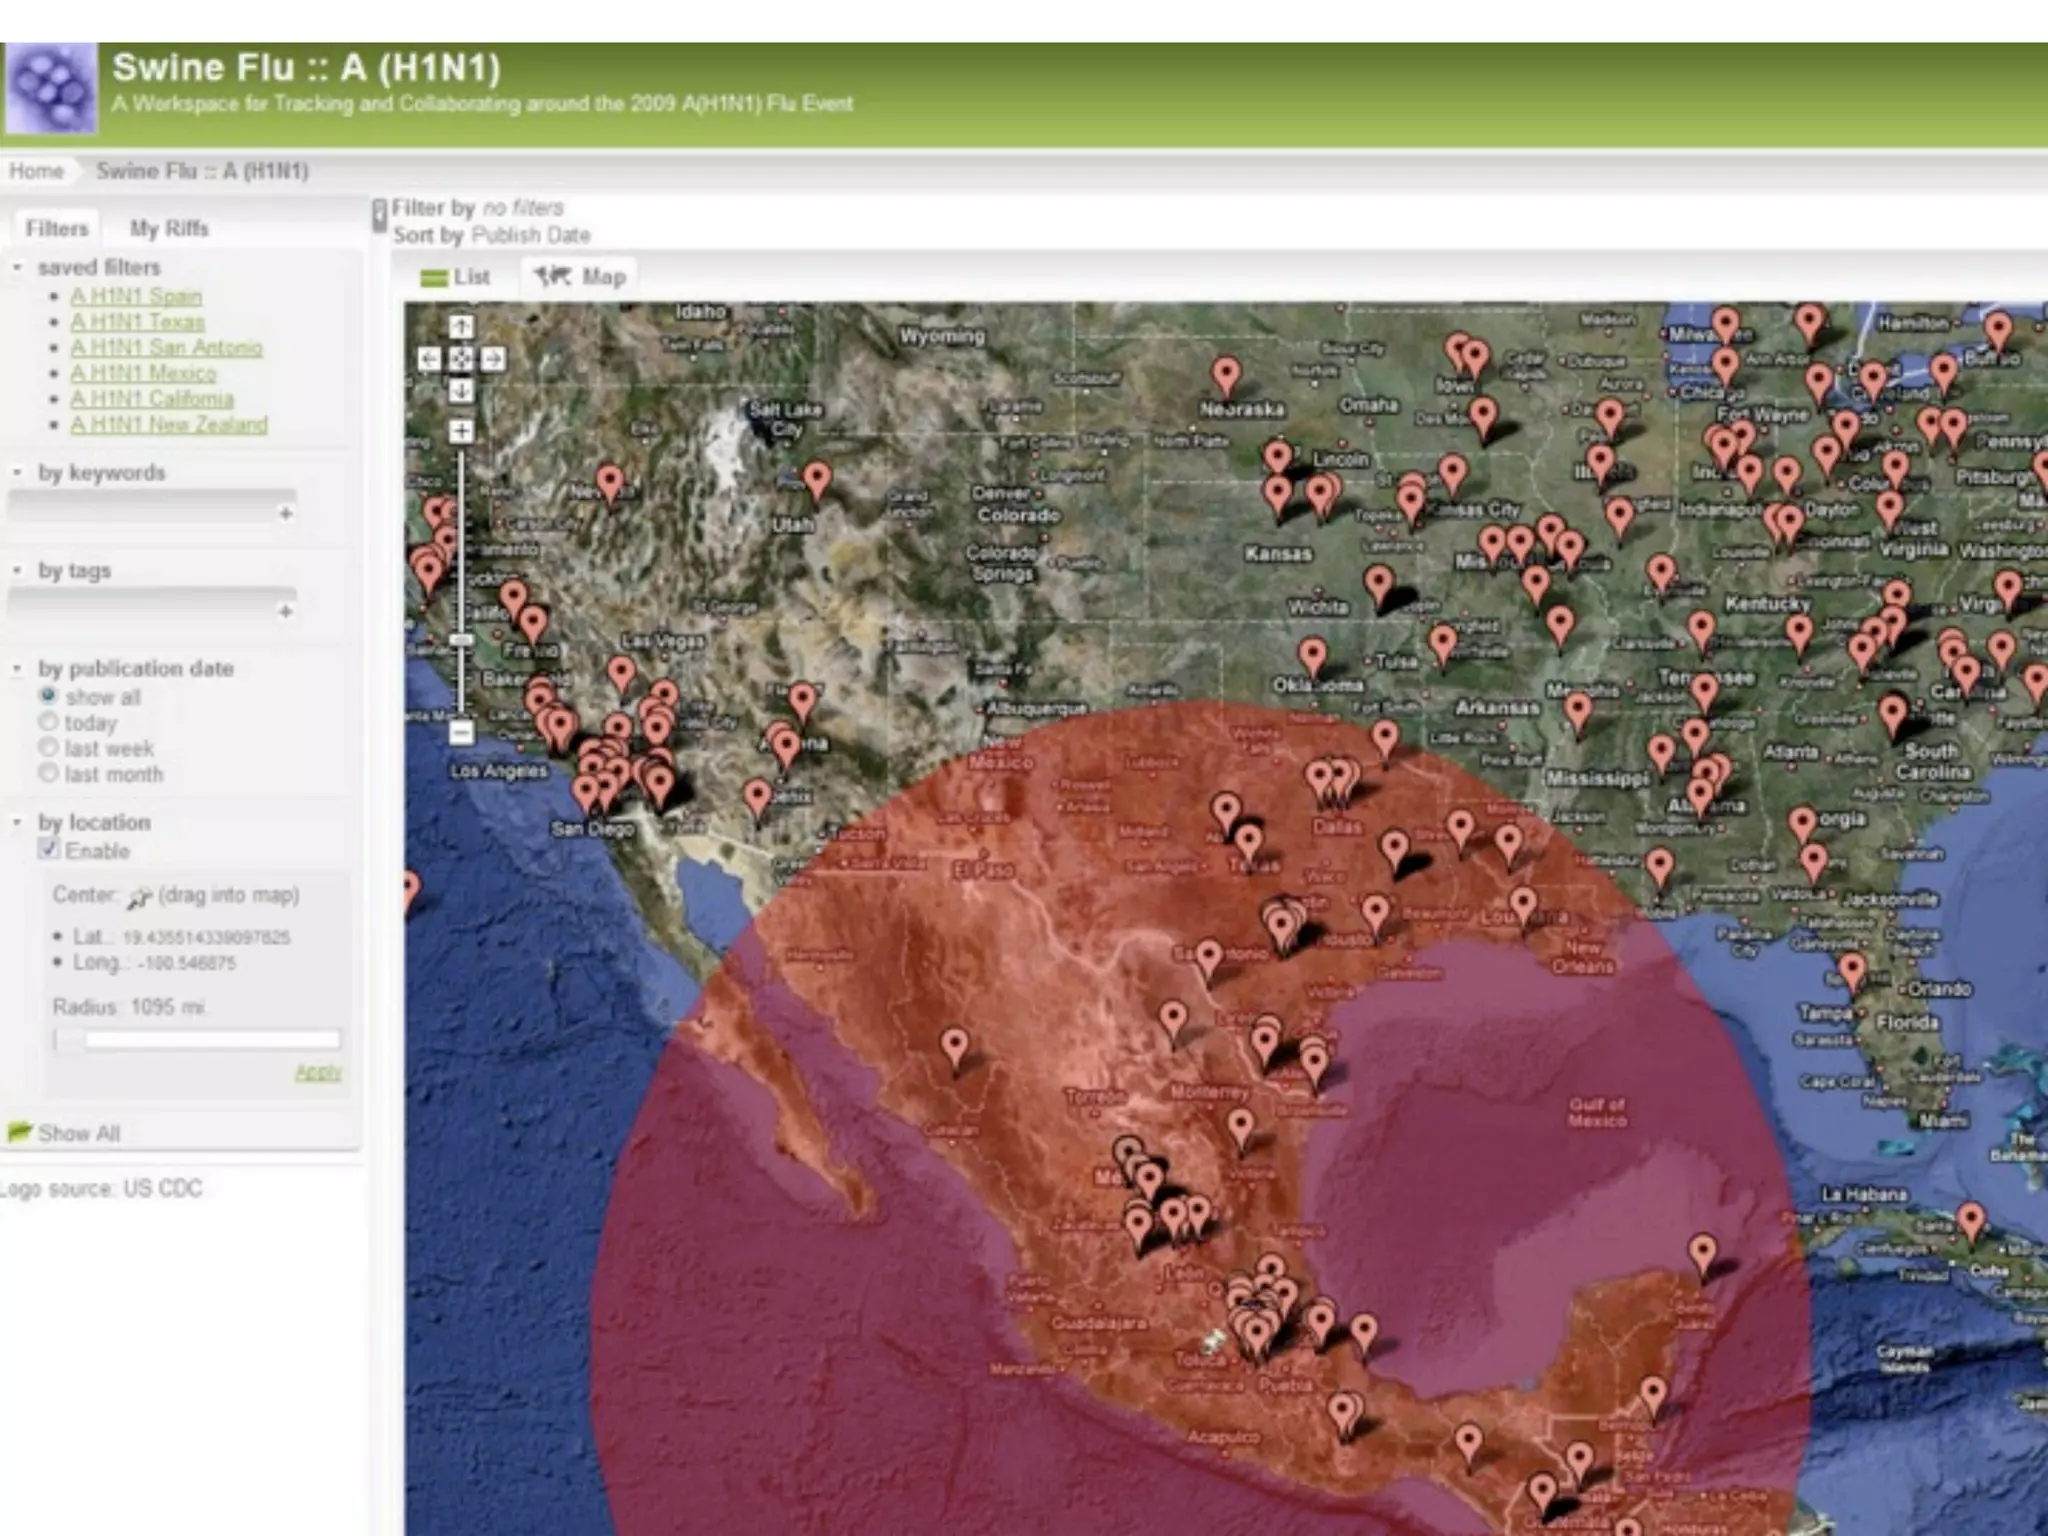
Task: Select the 'last month' publication date option
Action: click(x=48, y=774)
